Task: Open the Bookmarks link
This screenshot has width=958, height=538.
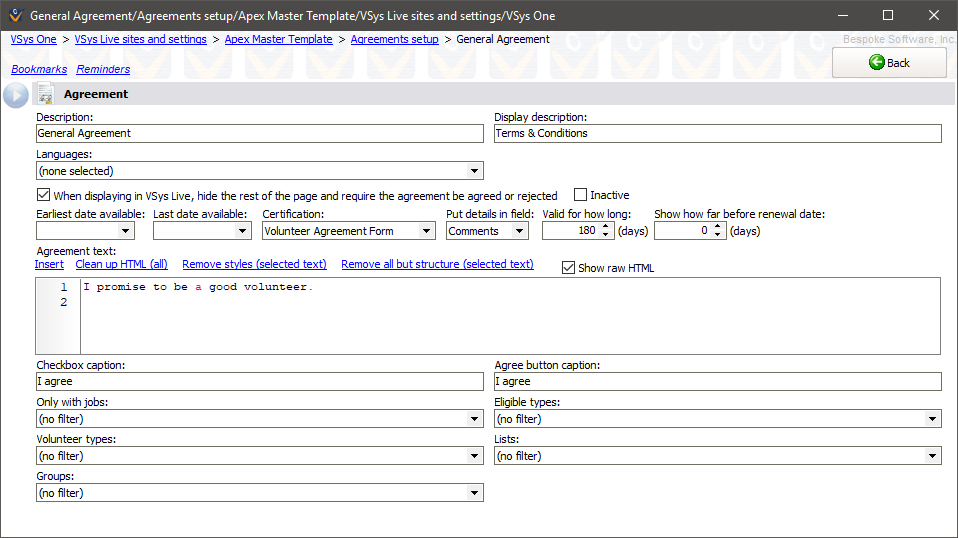Action: click(39, 69)
